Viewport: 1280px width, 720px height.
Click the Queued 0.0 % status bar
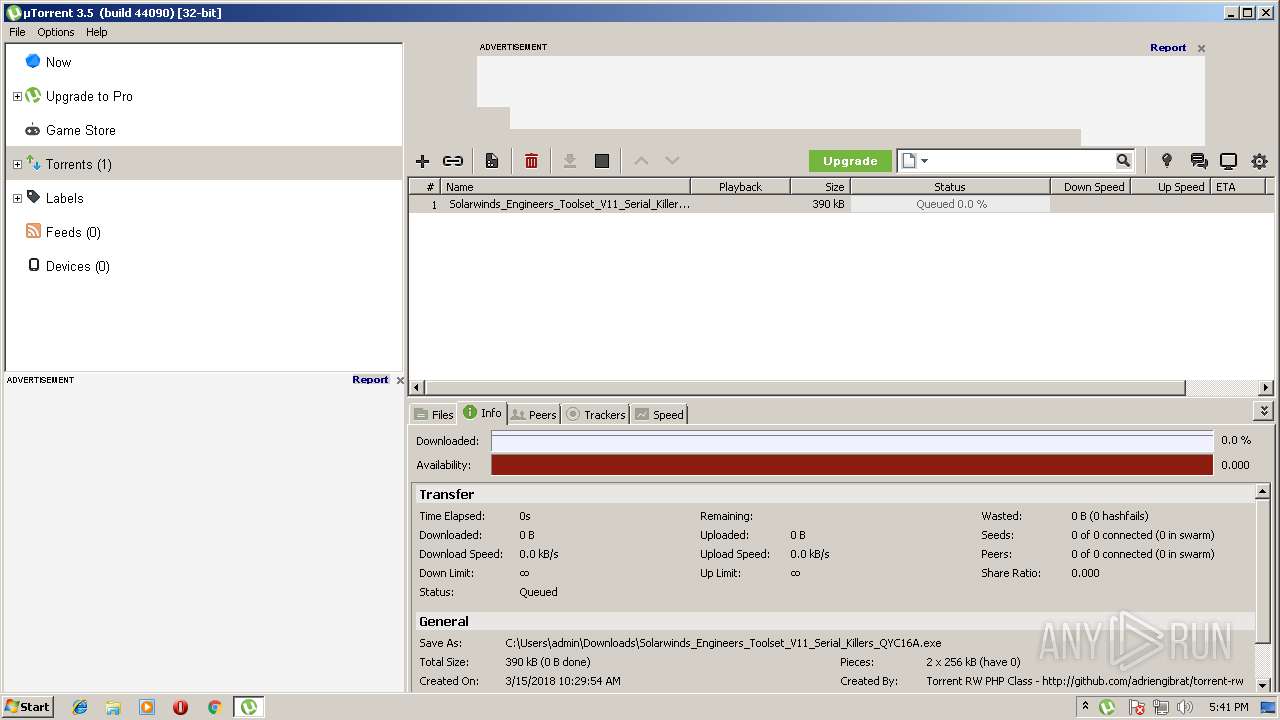pos(950,204)
